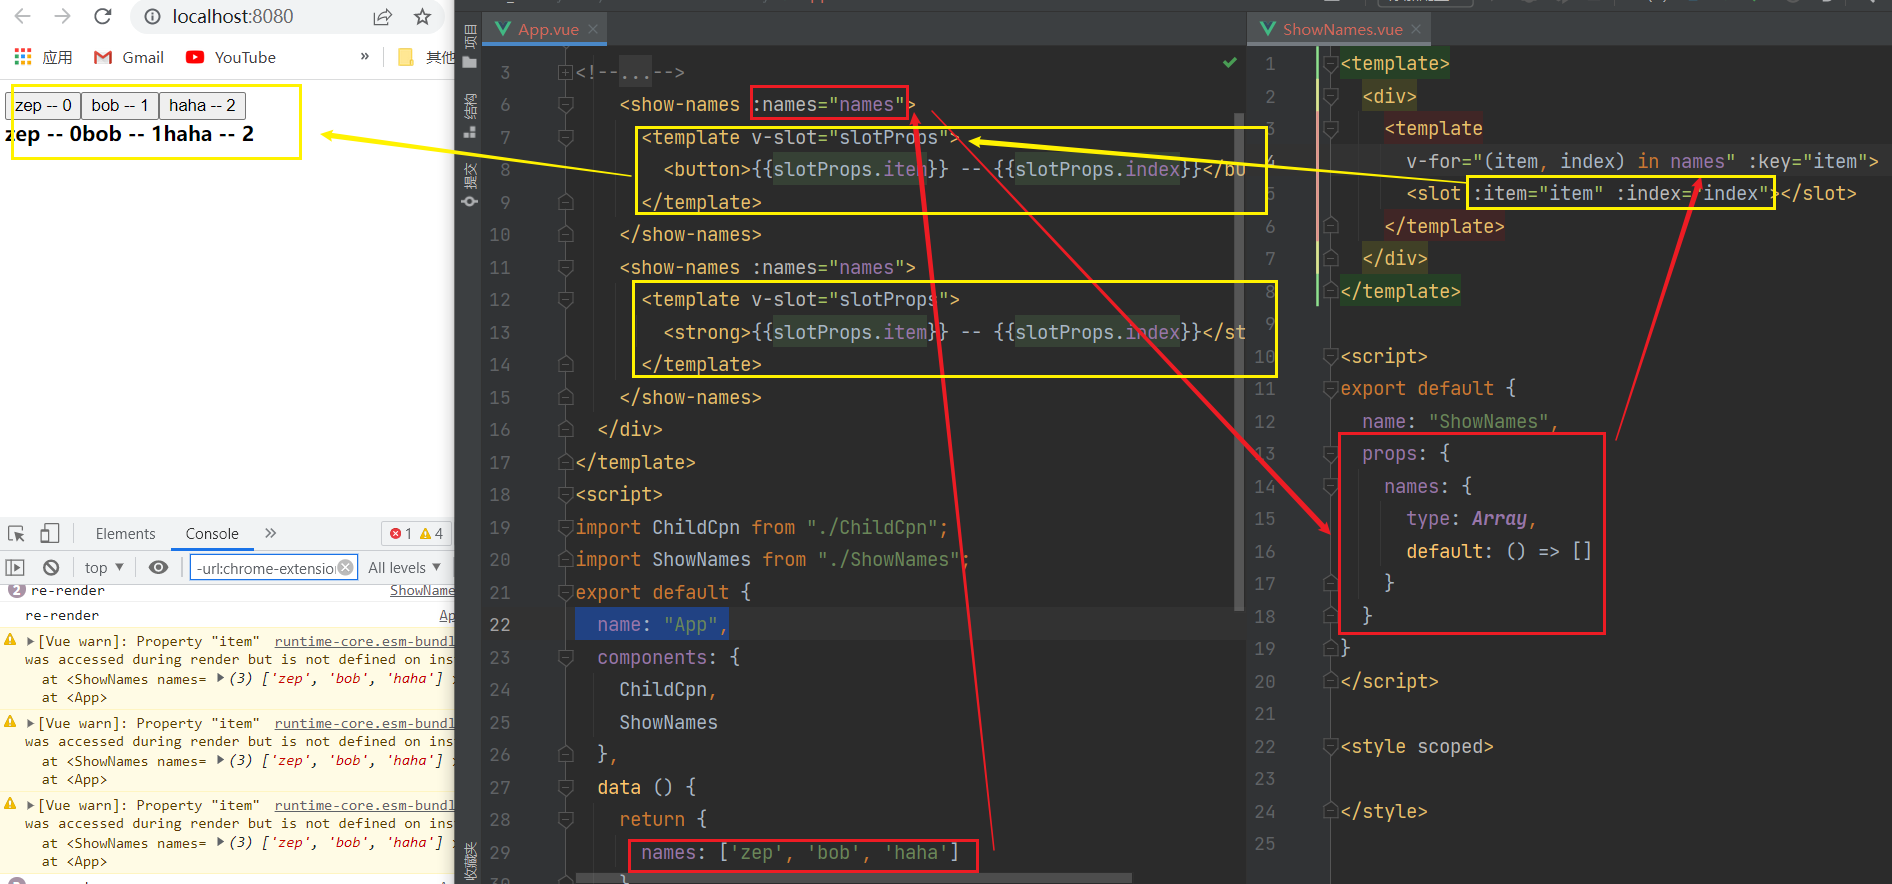Share this page from address bar
The width and height of the screenshot is (1892, 884).
382,17
